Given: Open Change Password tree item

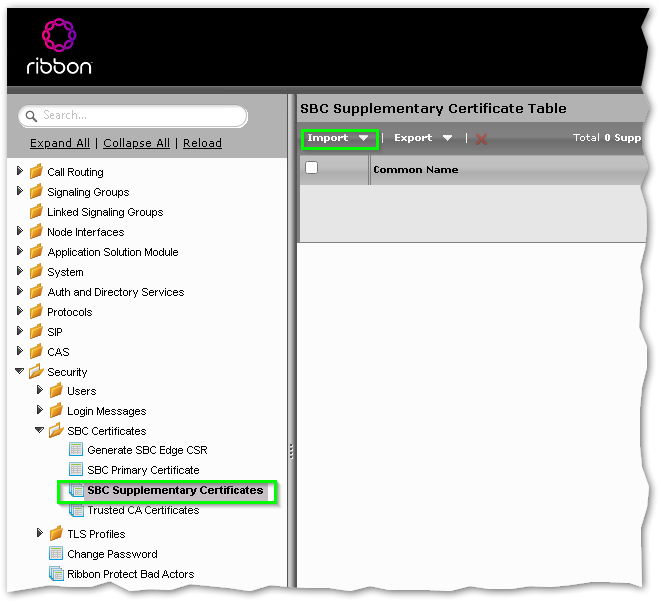Looking at the screenshot, I should 113,554.
